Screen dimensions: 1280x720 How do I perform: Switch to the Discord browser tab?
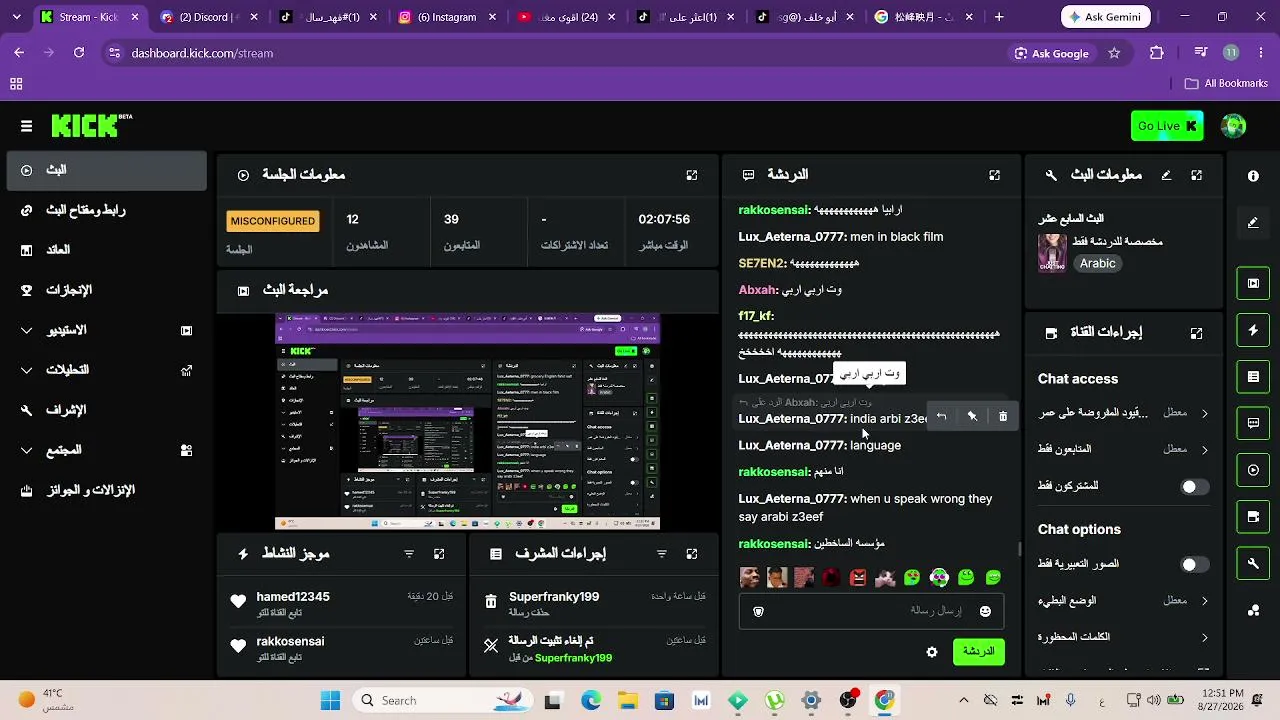click(208, 17)
